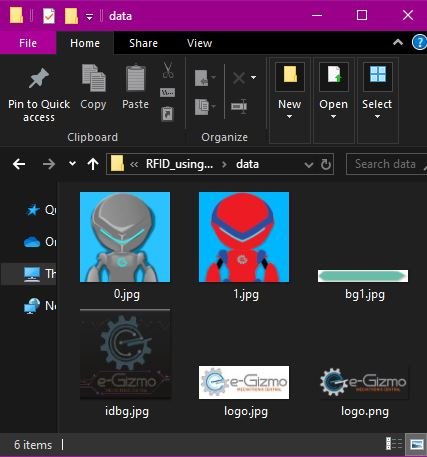
Task: Click the bg1.jpg file name
Action: coord(365,294)
